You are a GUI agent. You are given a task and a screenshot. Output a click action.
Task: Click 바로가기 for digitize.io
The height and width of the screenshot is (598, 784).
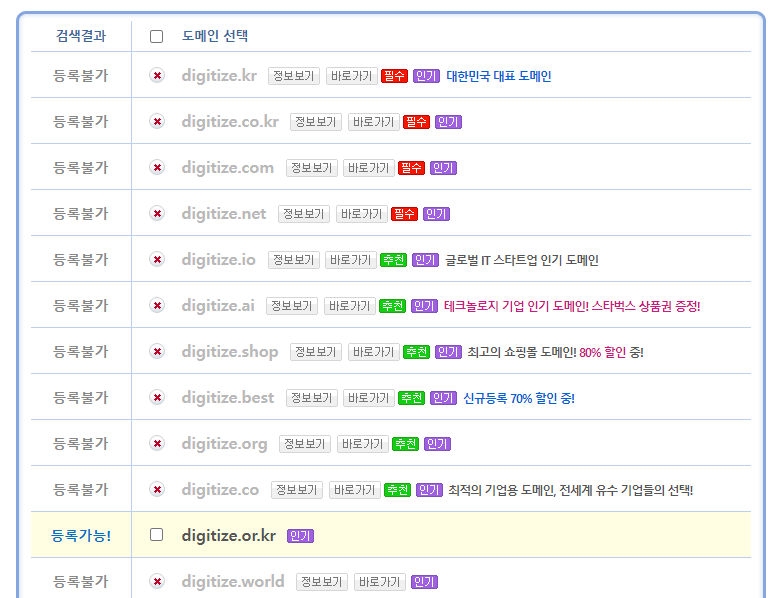pyautogui.click(x=350, y=260)
